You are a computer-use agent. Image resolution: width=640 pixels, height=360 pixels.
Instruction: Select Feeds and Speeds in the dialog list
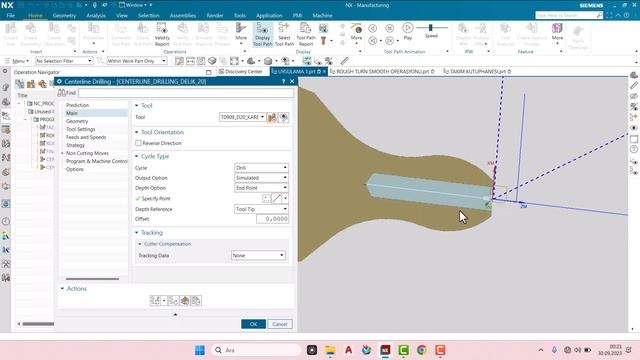click(x=86, y=137)
